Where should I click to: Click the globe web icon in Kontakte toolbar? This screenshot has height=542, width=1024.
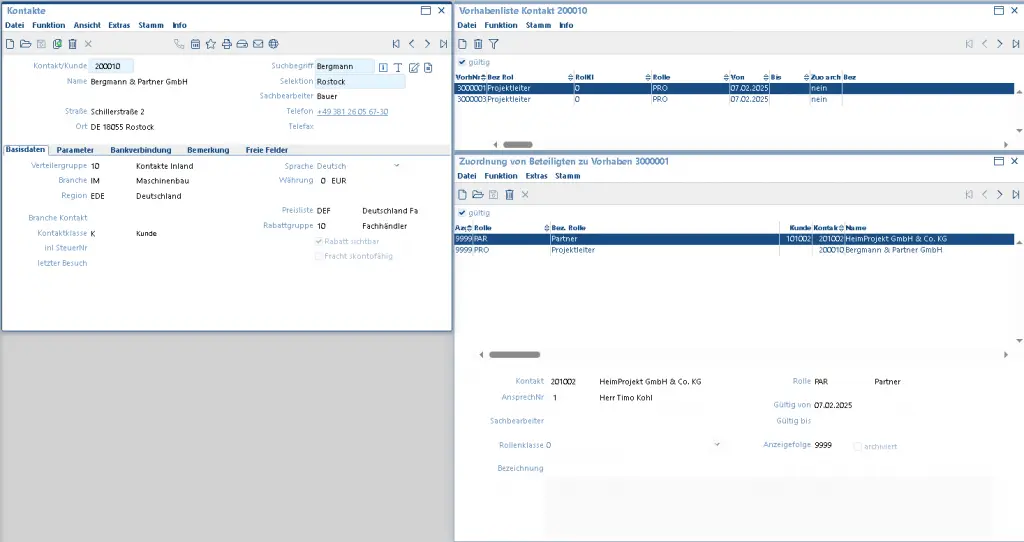[273, 44]
